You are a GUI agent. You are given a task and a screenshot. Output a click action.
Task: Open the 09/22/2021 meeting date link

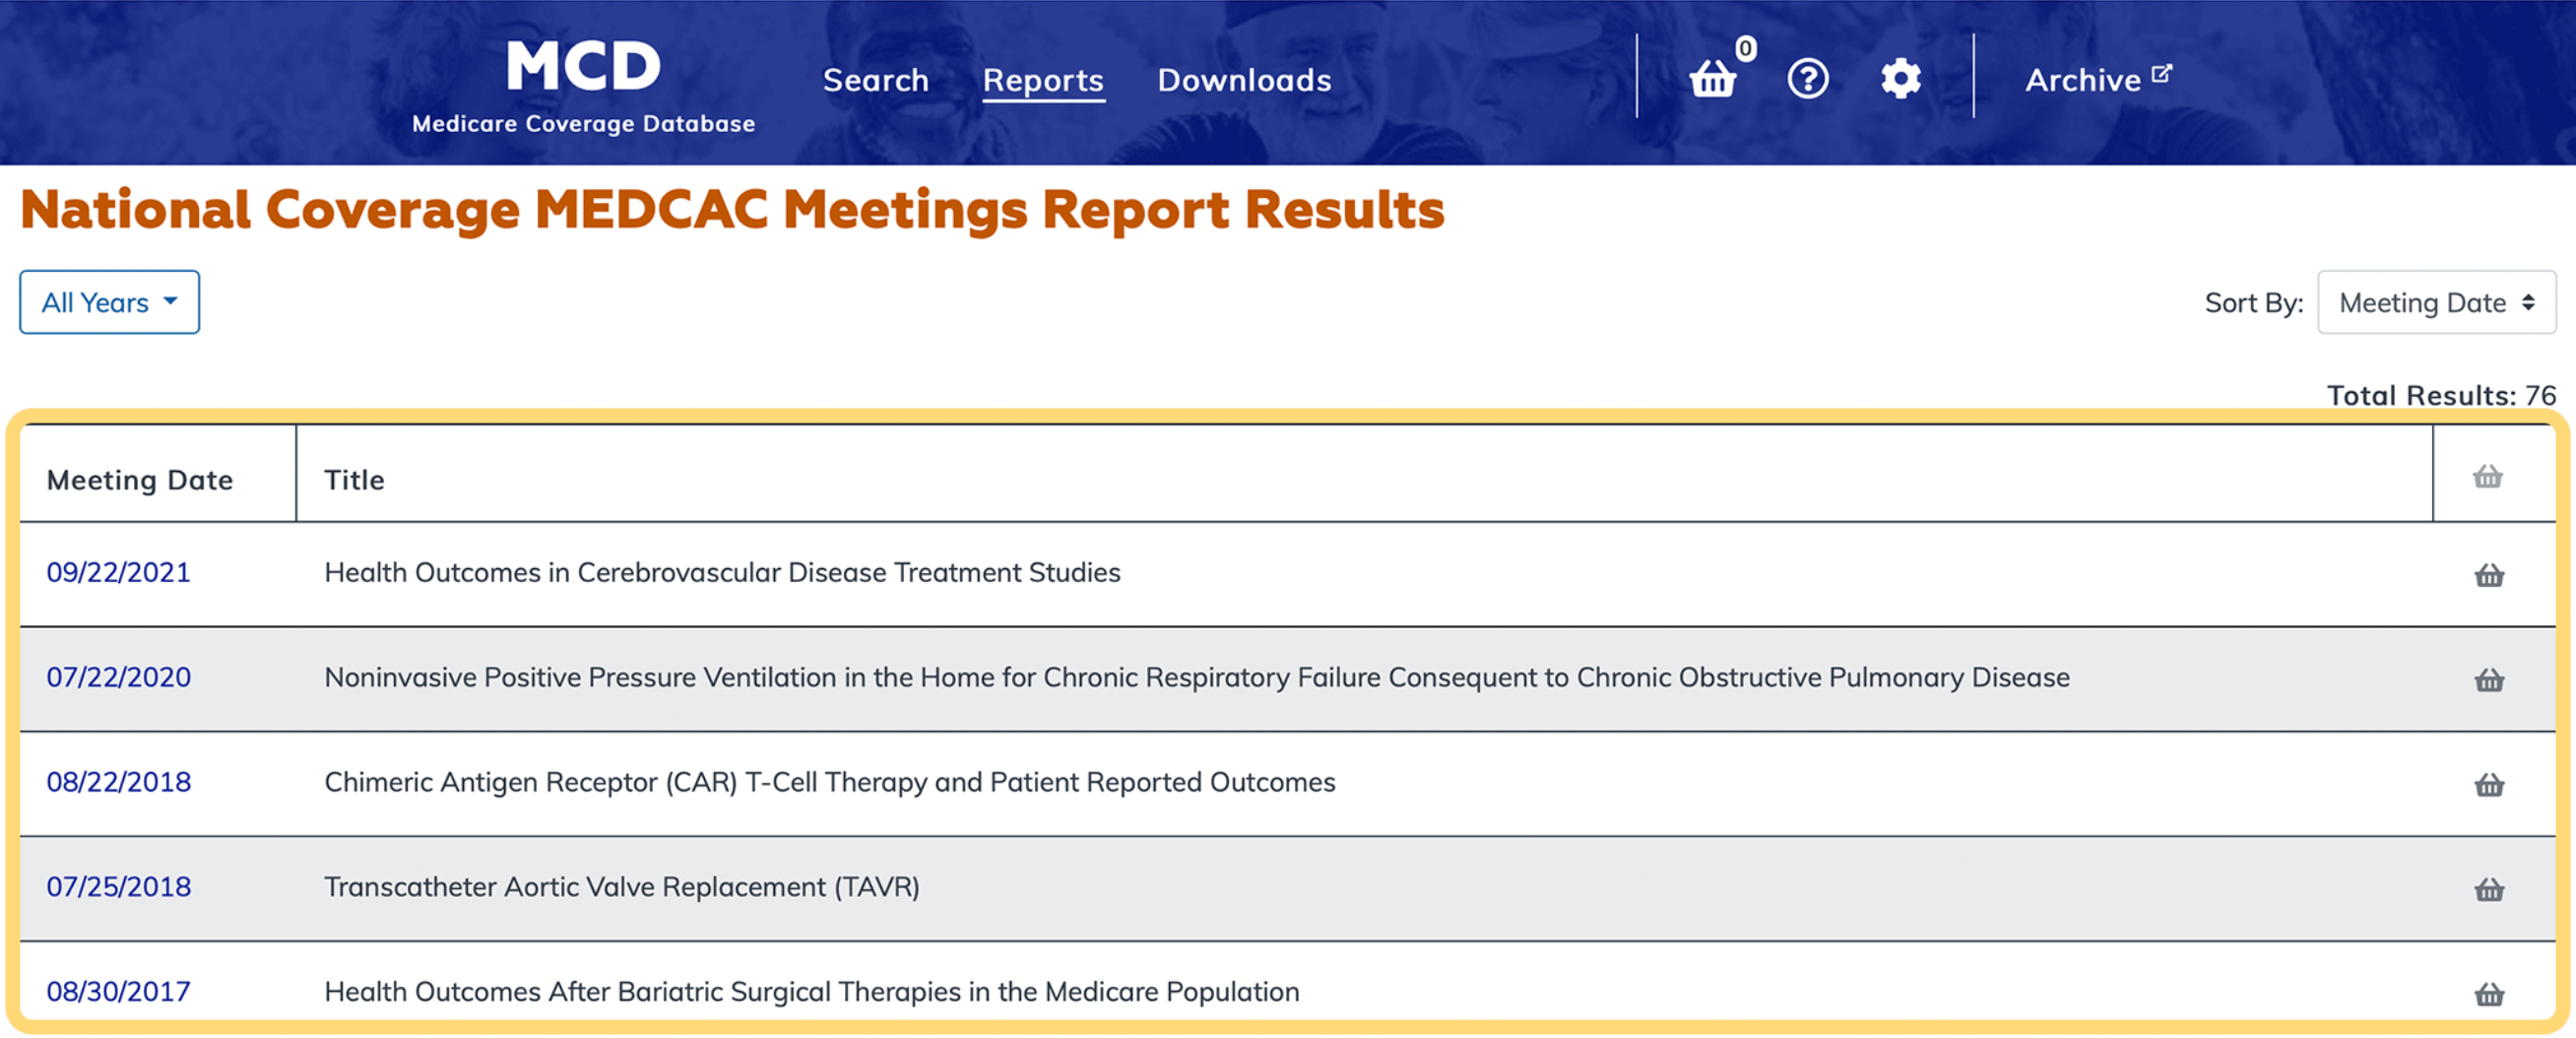pyautogui.click(x=118, y=572)
